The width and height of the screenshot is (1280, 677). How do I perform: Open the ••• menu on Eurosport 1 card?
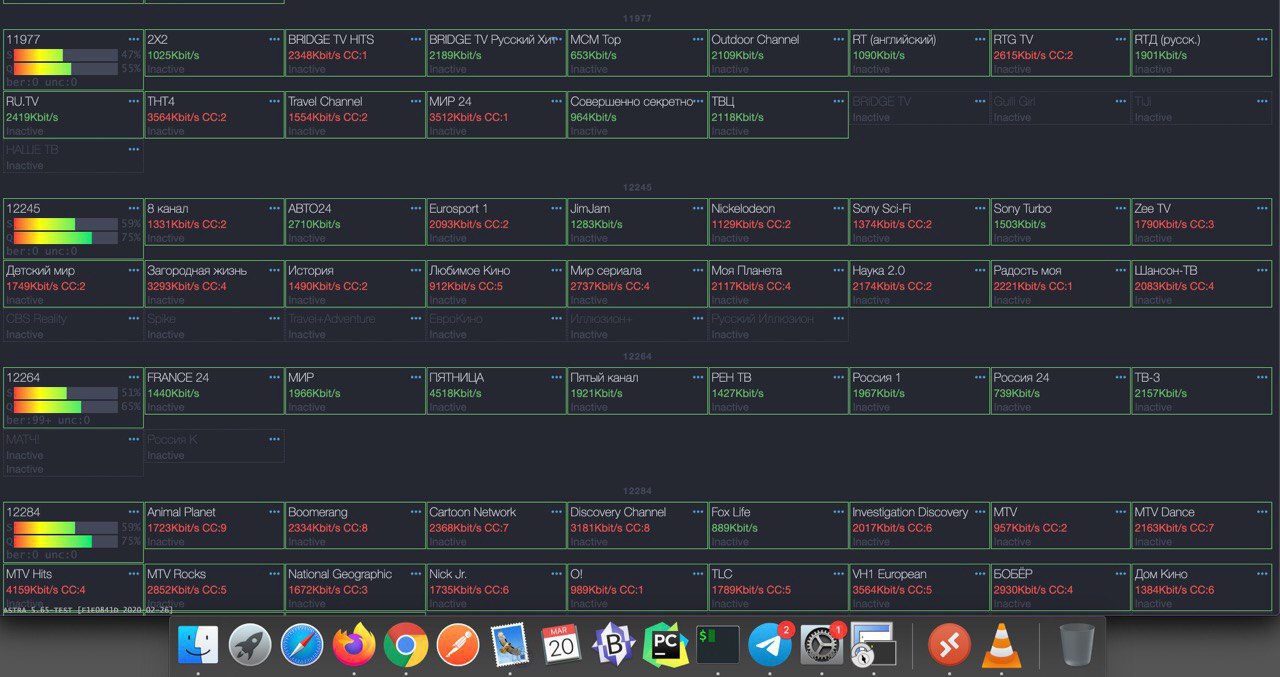(x=557, y=209)
